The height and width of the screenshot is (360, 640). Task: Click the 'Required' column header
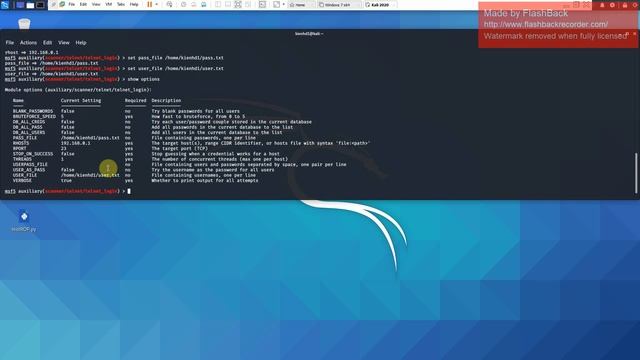point(136,100)
